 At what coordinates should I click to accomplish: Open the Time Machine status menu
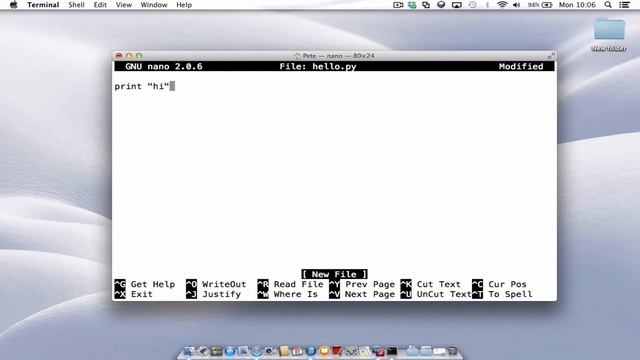pyautogui.click(x=472, y=5)
